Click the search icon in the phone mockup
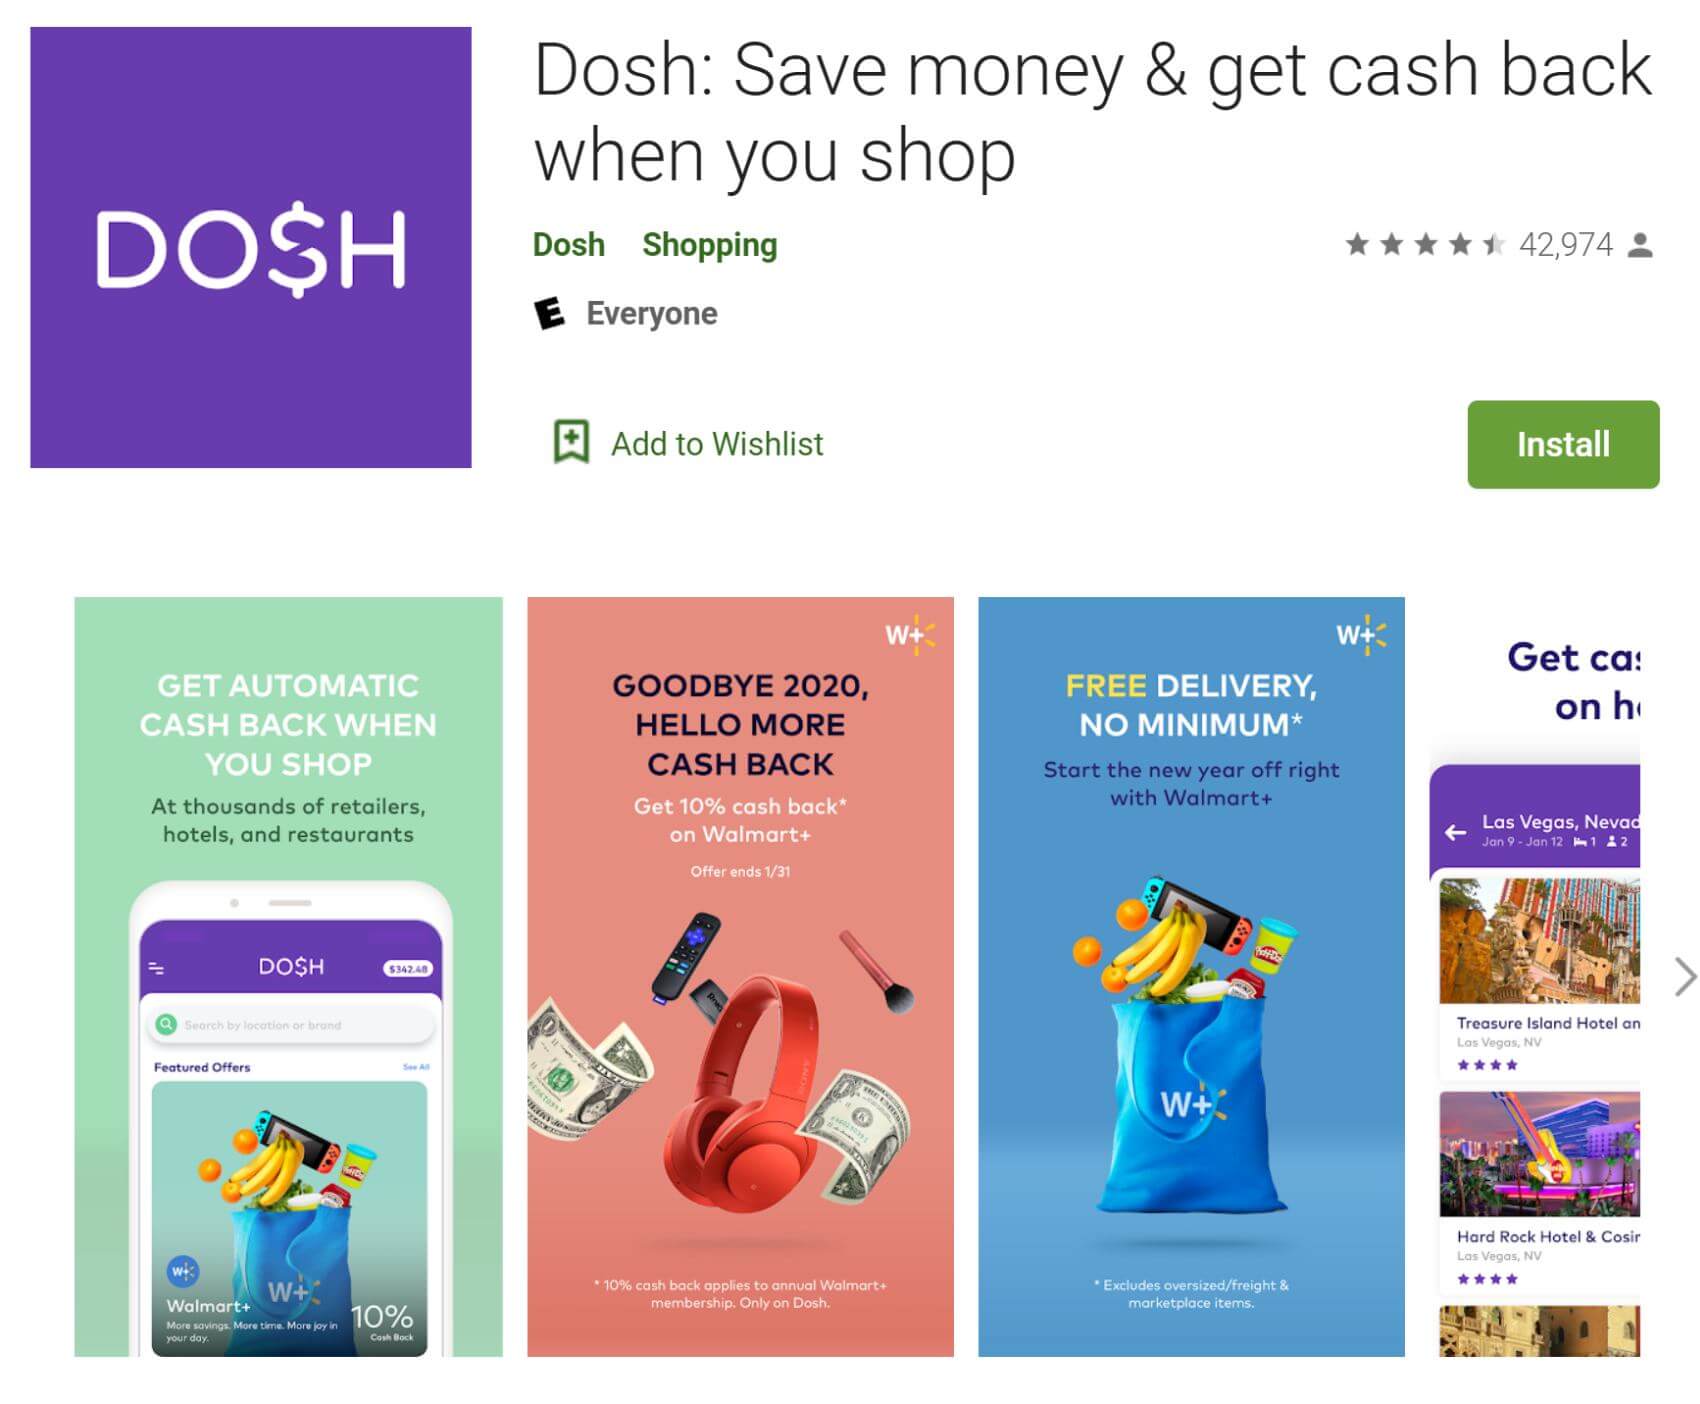The image size is (1700, 1404). (x=166, y=1024)
